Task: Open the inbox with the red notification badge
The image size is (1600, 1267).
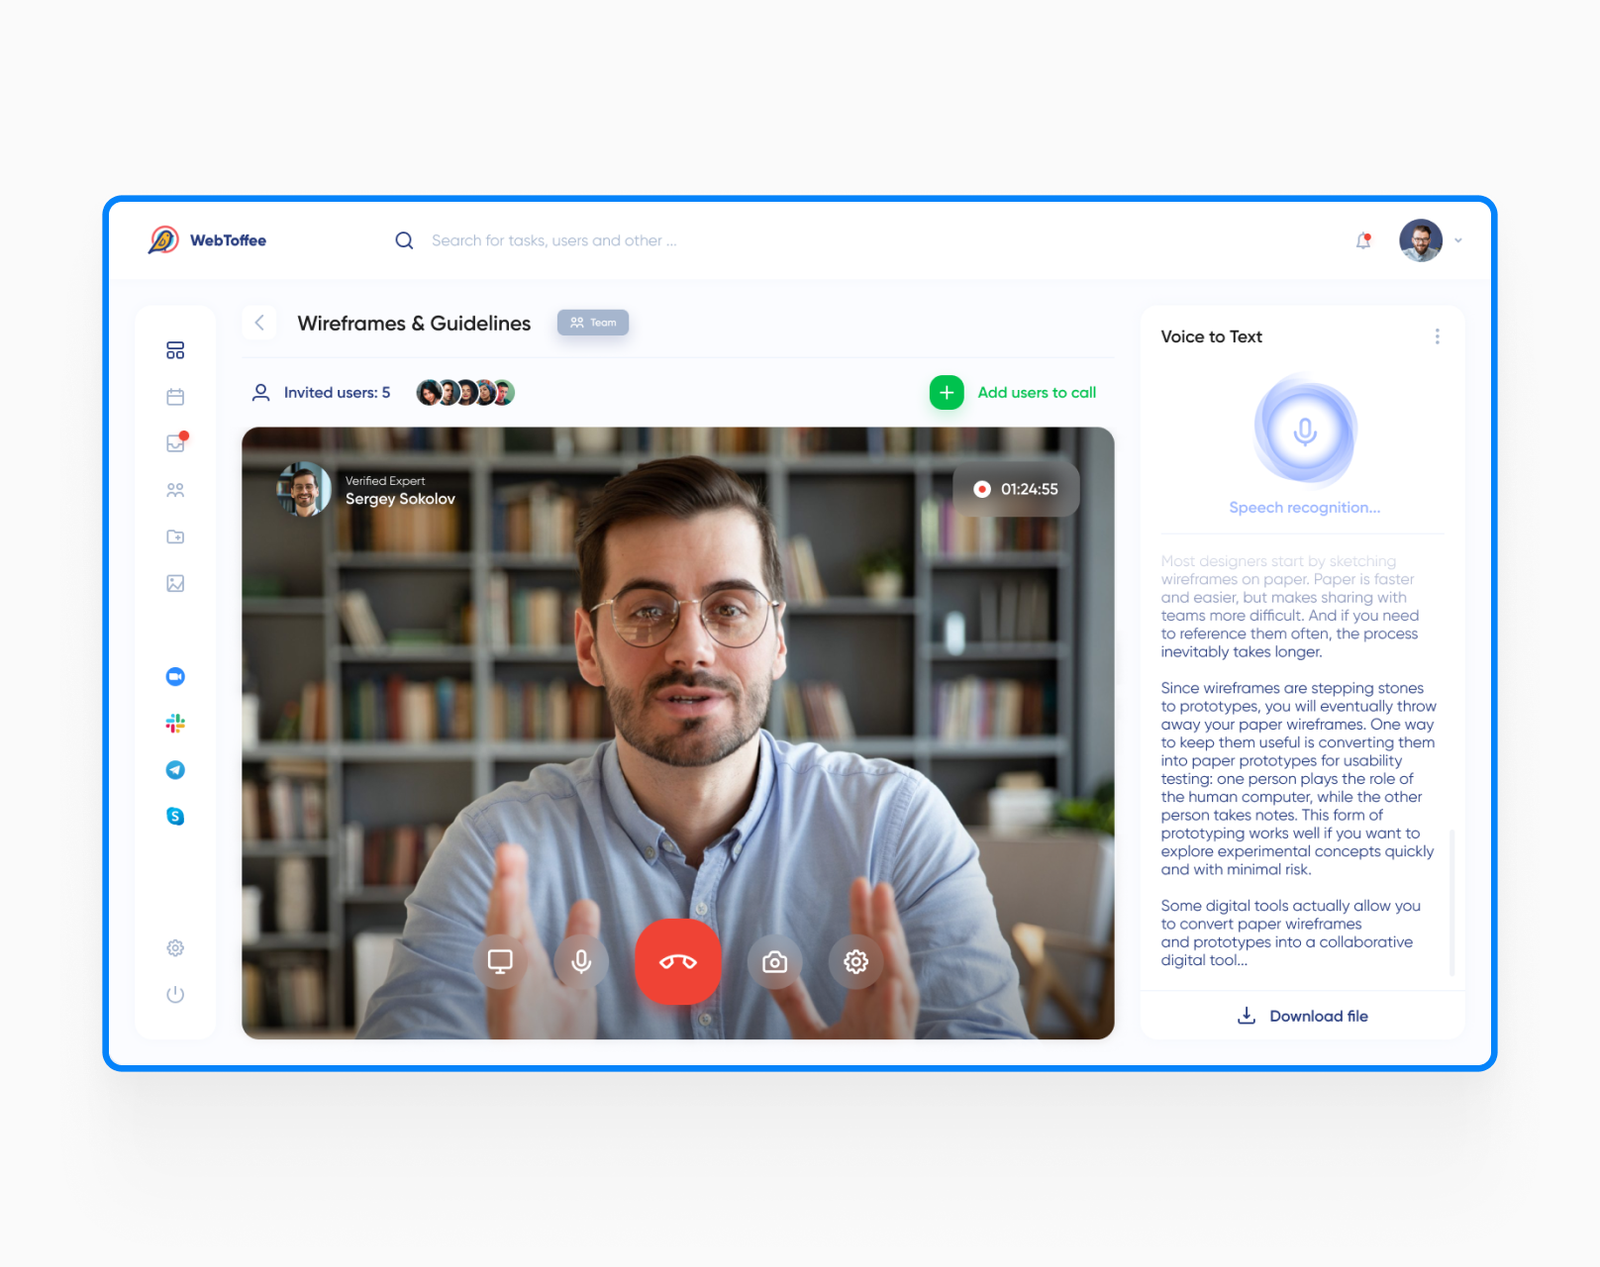Action: [x=175, y=443]
